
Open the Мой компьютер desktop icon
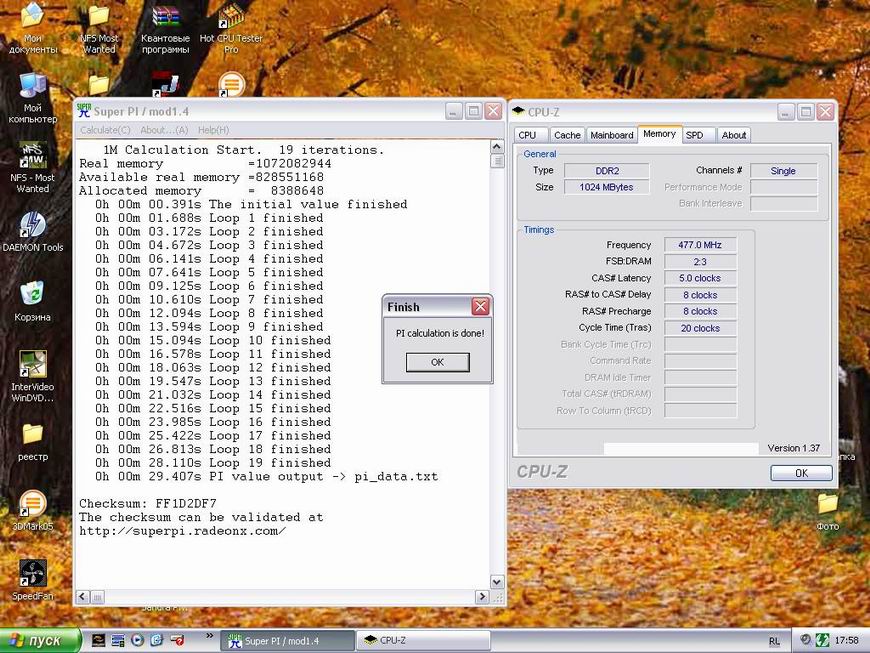pyautogui.click(x=32, y=86)
